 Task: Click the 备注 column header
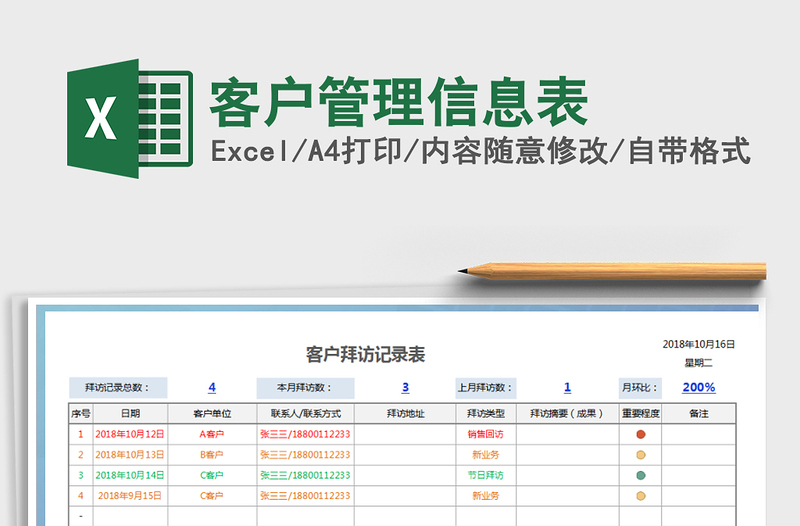698,413
